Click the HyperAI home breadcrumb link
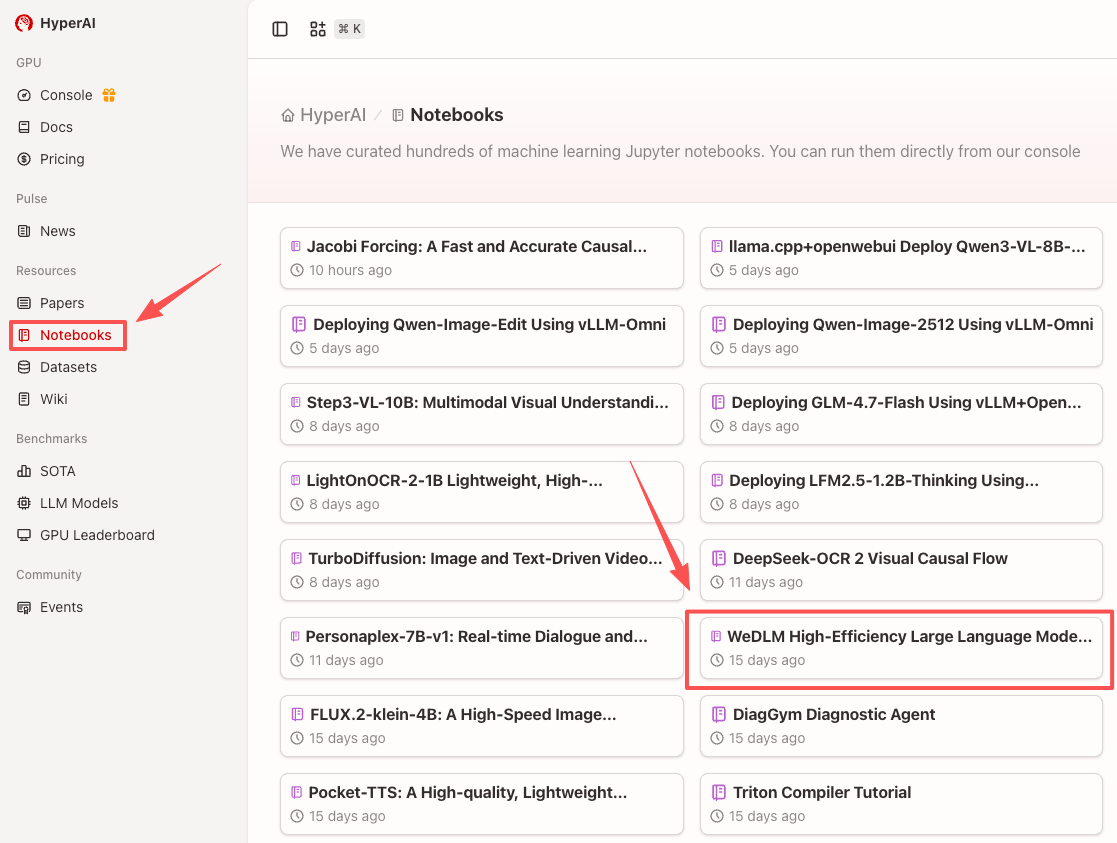 pos(323,115)
